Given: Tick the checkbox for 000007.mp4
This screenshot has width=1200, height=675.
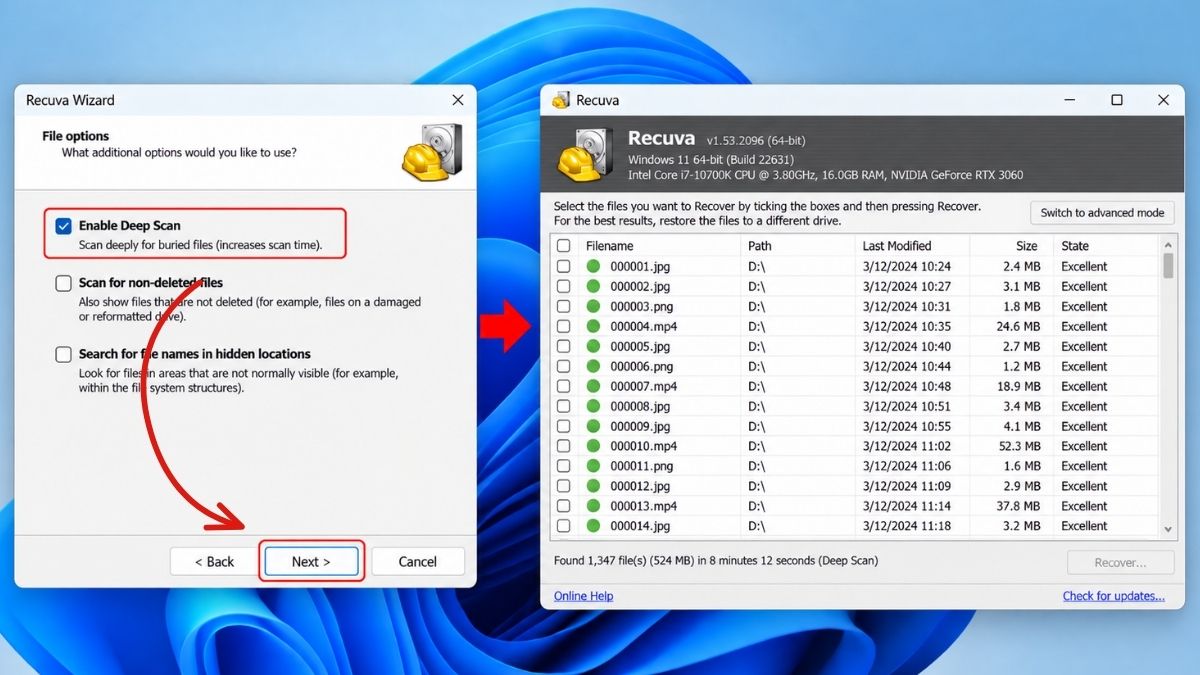Looking at the screenshot, I should [564, 386].
